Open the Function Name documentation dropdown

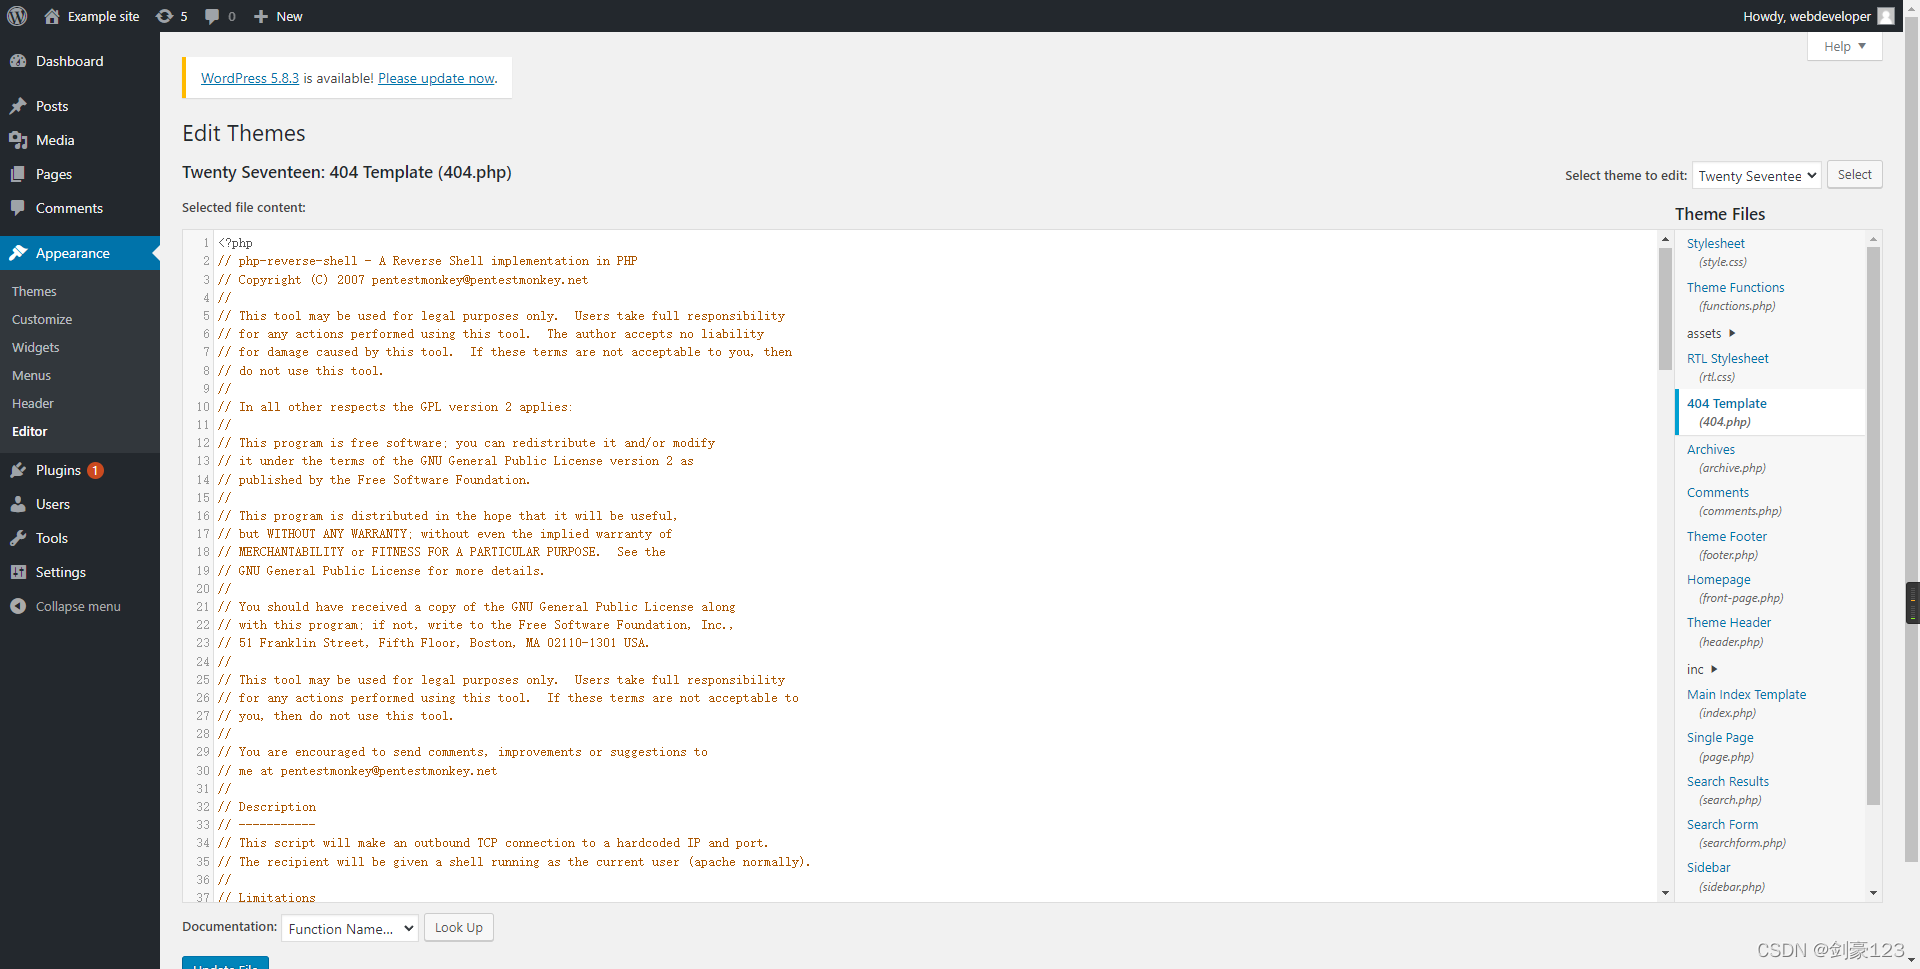click(x=350, y=928)
